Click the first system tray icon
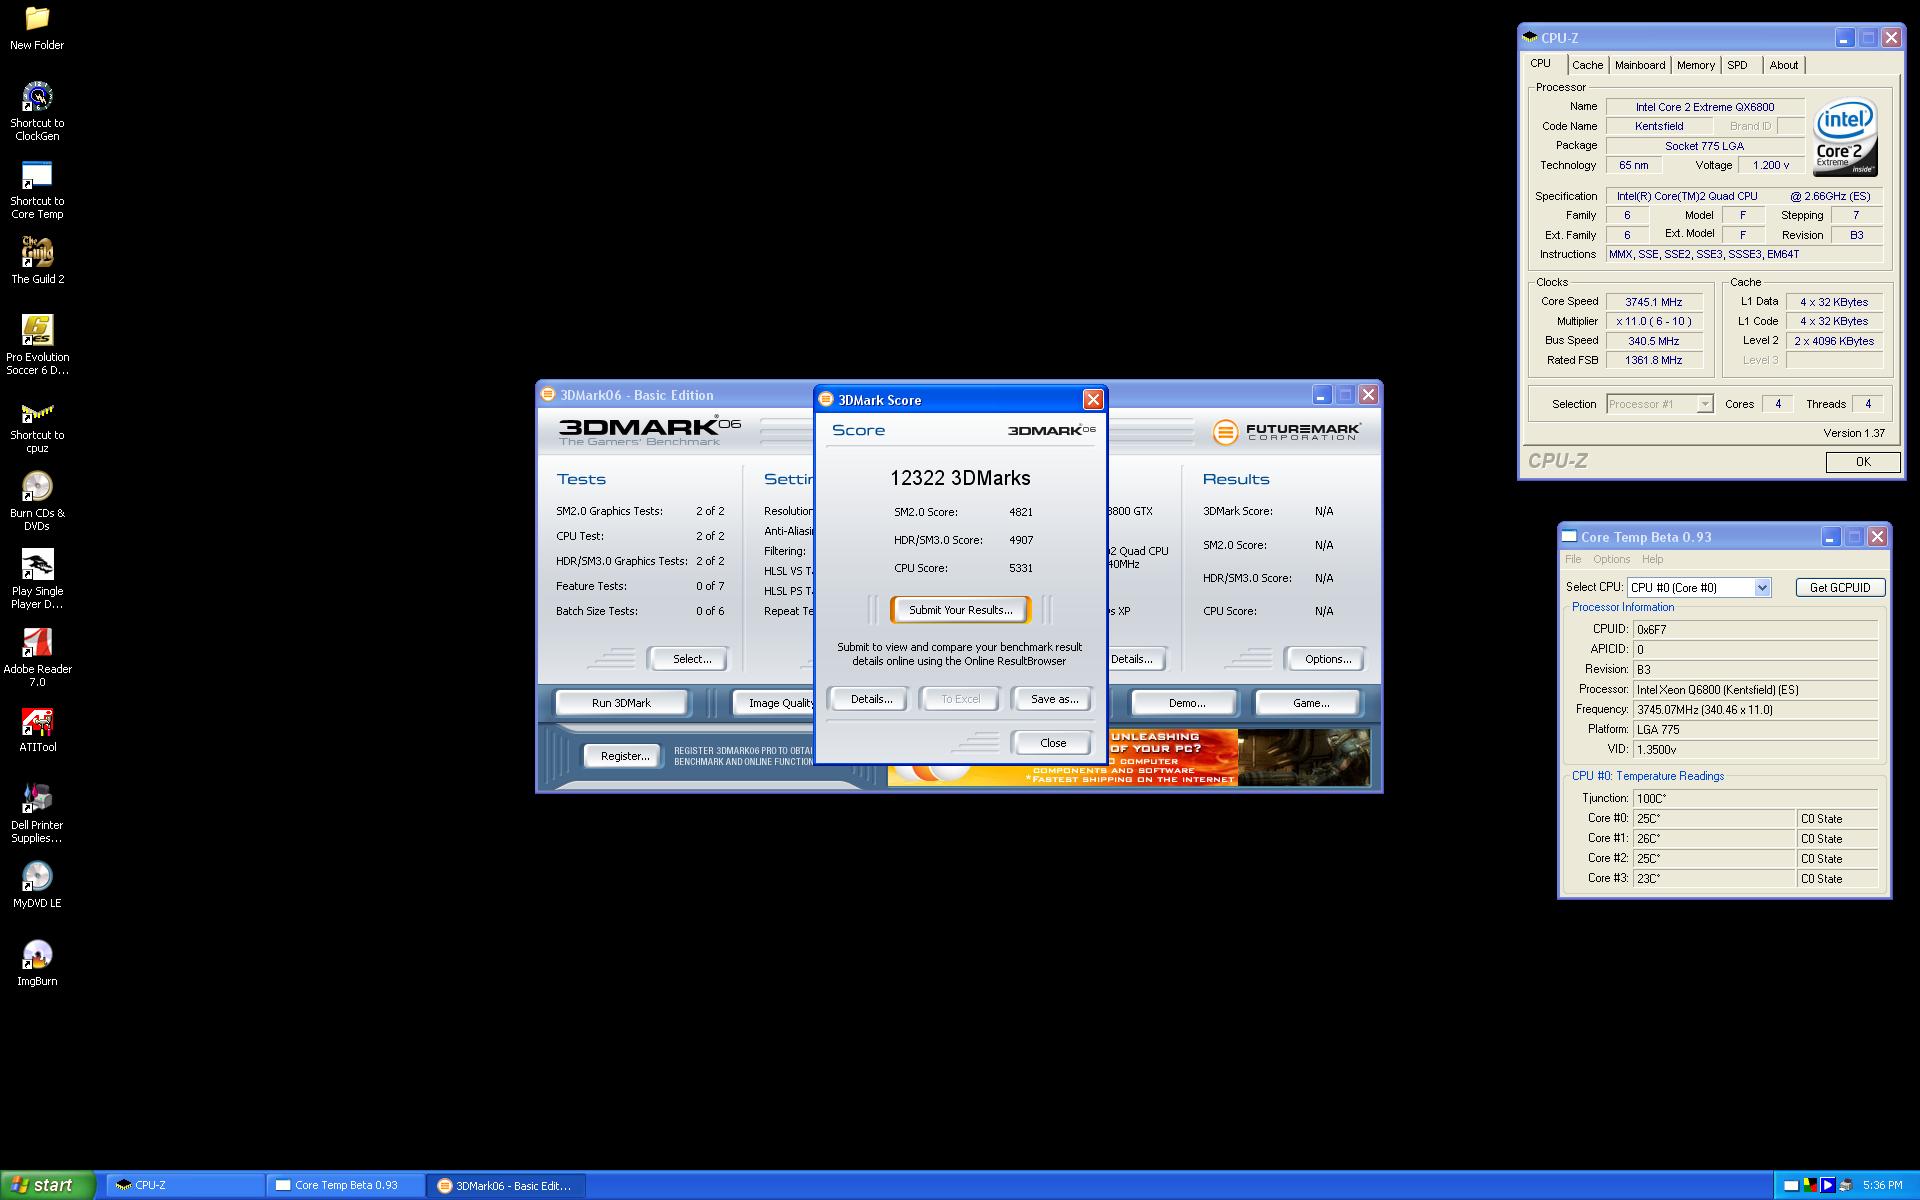The height and width of the screenshot is (1200, 1920). pos(1791,1186)
